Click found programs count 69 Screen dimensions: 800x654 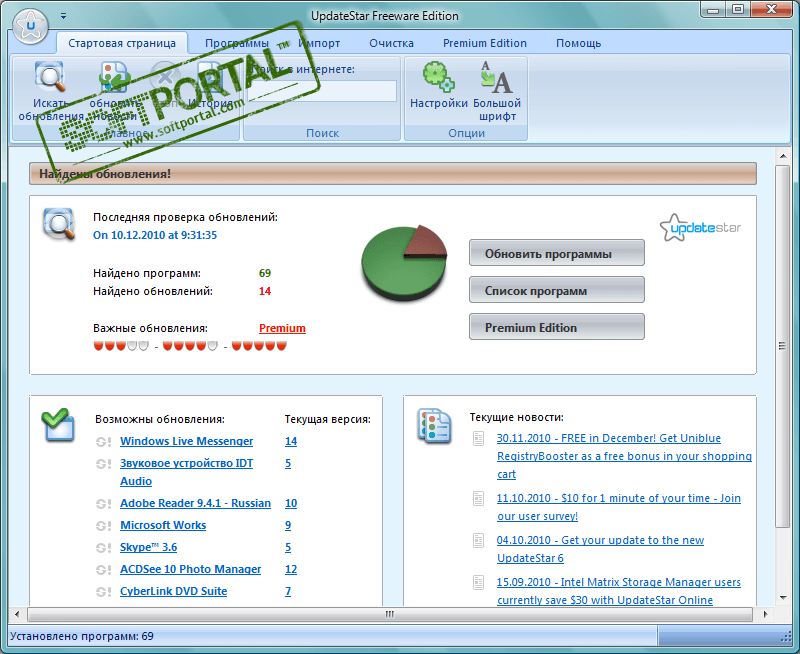(x=265, y=273)
